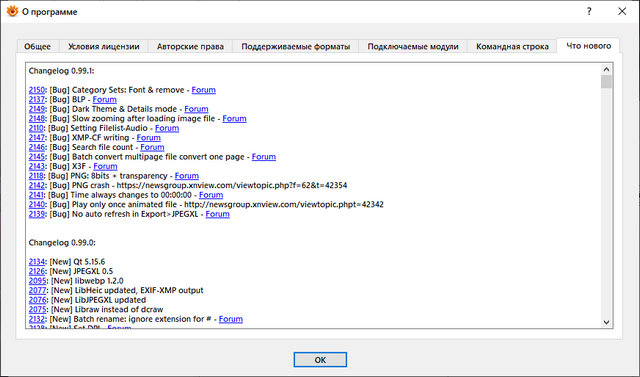Open Forum link for Dark Theme bug

[196, 109]
